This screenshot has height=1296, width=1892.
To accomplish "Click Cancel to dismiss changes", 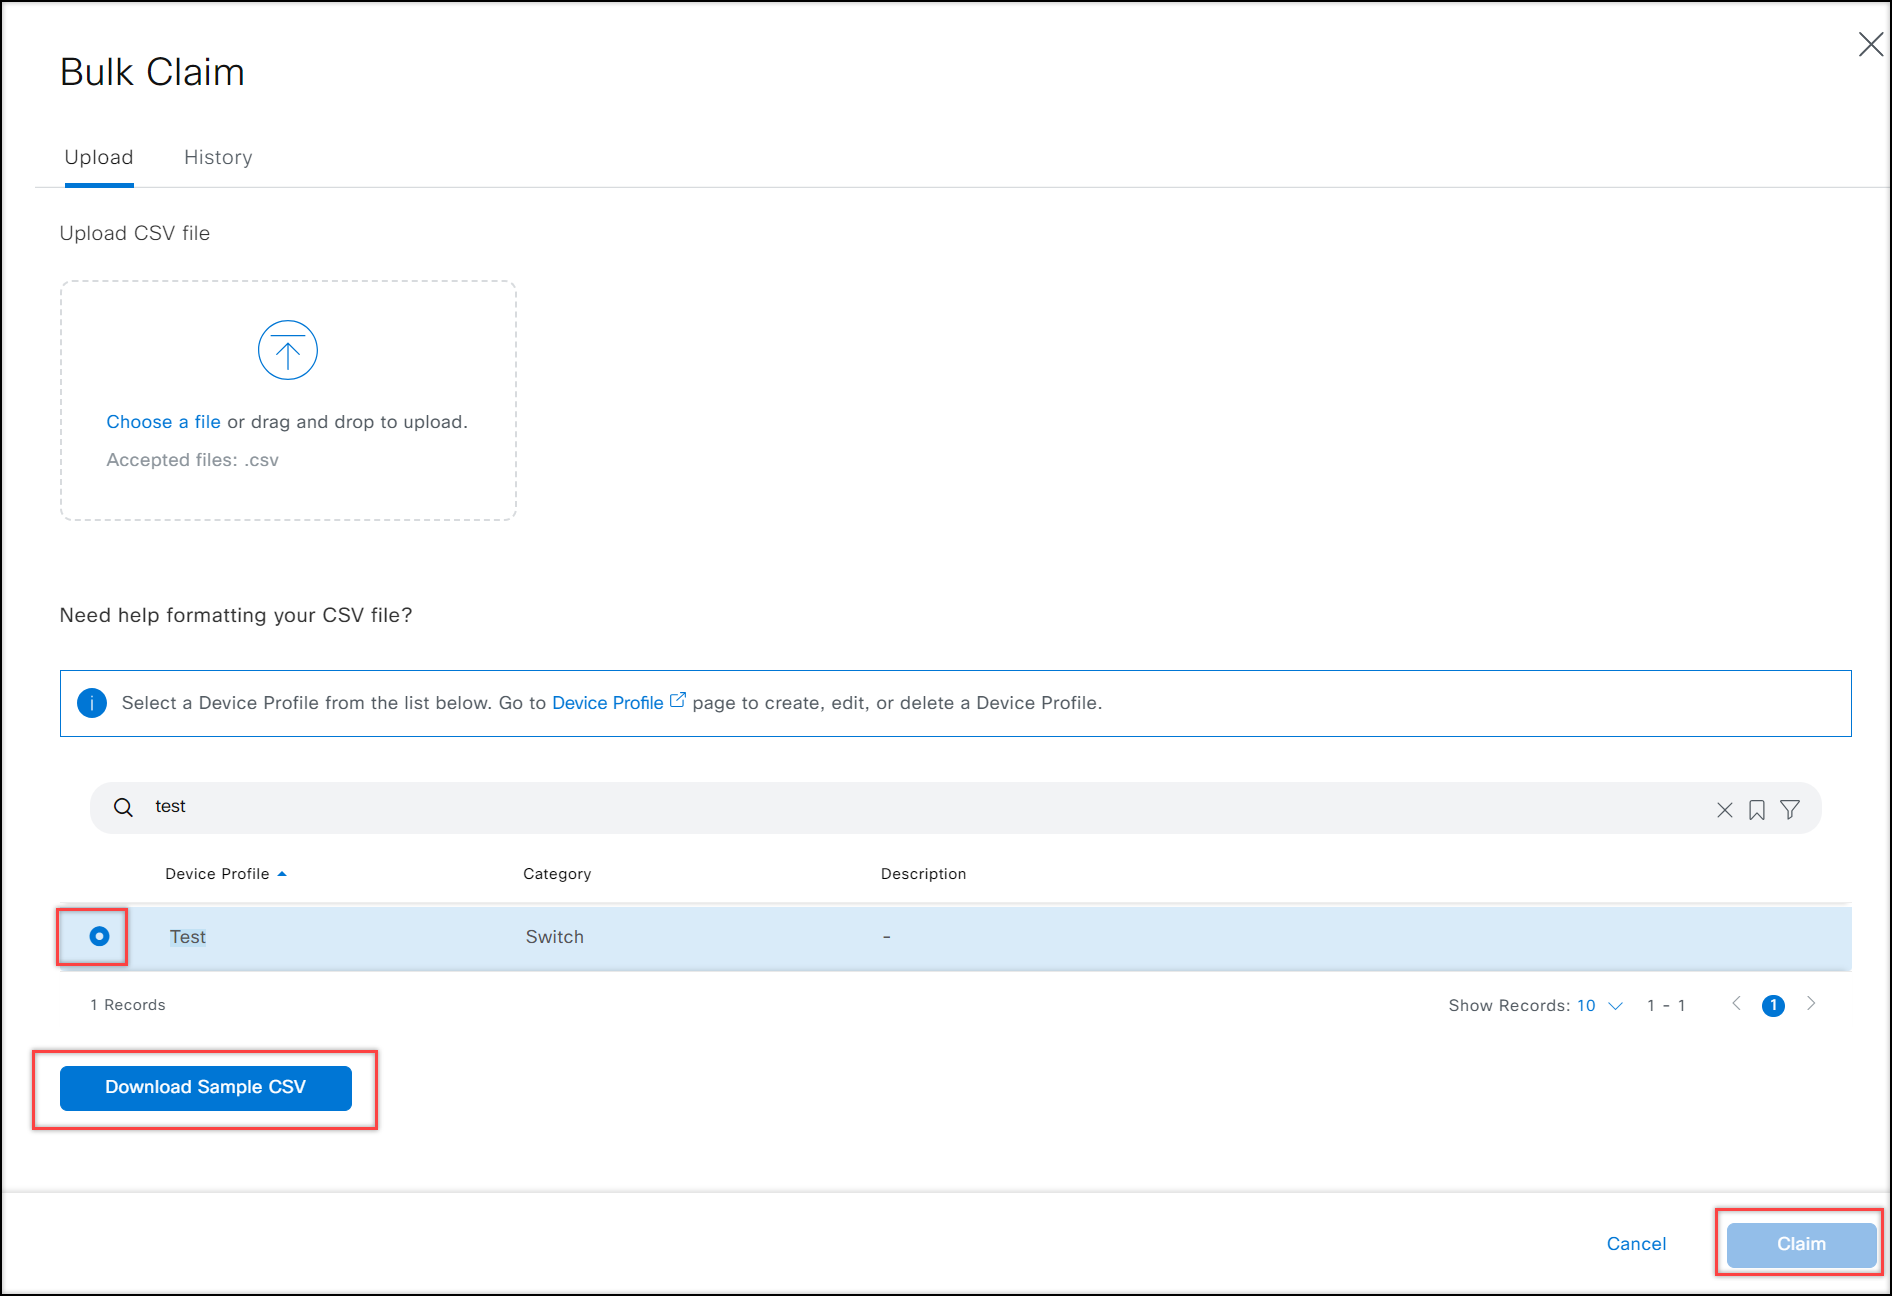I will pyautogui.click(x=1636, y=1243).
